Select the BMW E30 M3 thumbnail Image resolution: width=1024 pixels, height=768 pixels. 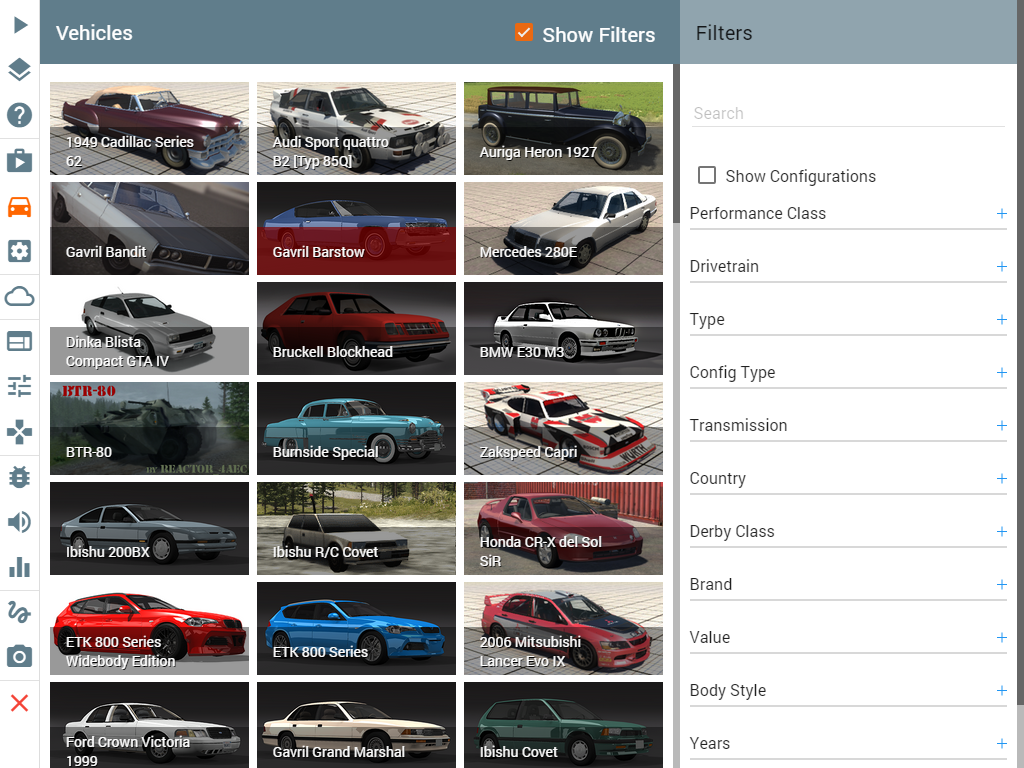[x=564, y=328]
